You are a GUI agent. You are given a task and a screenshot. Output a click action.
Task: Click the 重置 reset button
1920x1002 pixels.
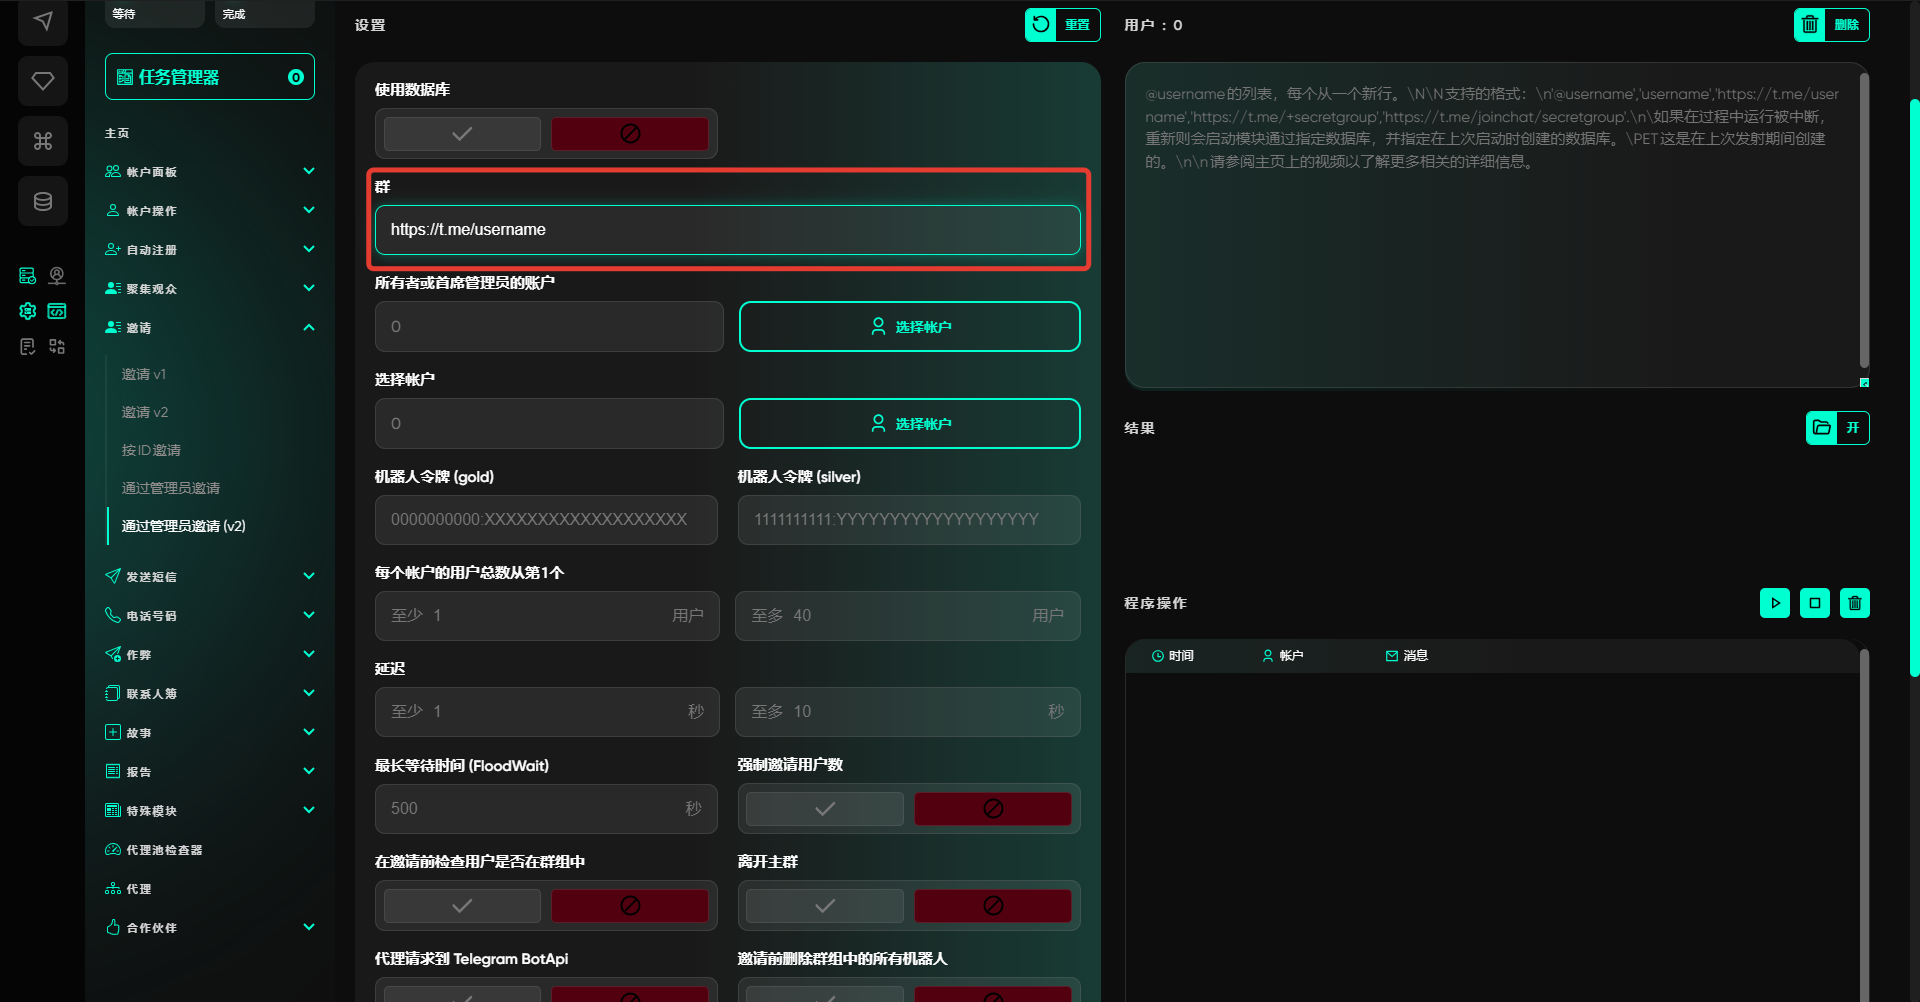coord(1062,25)
